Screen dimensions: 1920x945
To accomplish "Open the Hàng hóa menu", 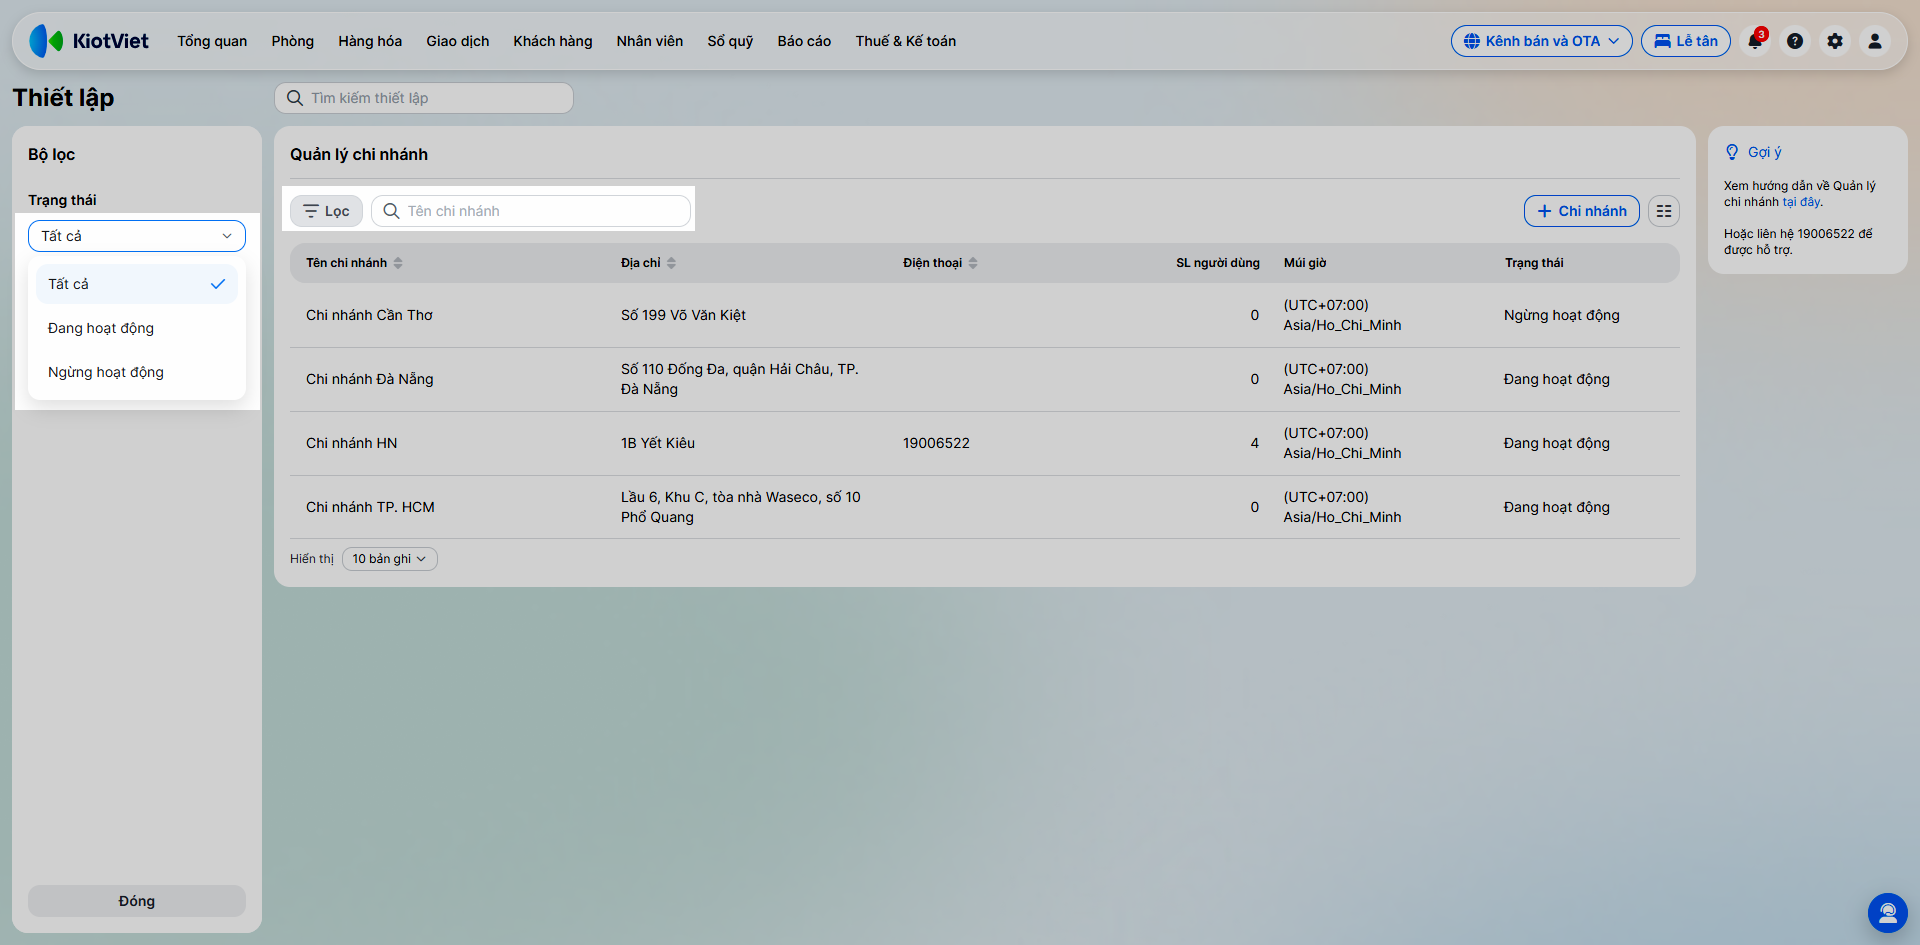I will click(370, 41).
